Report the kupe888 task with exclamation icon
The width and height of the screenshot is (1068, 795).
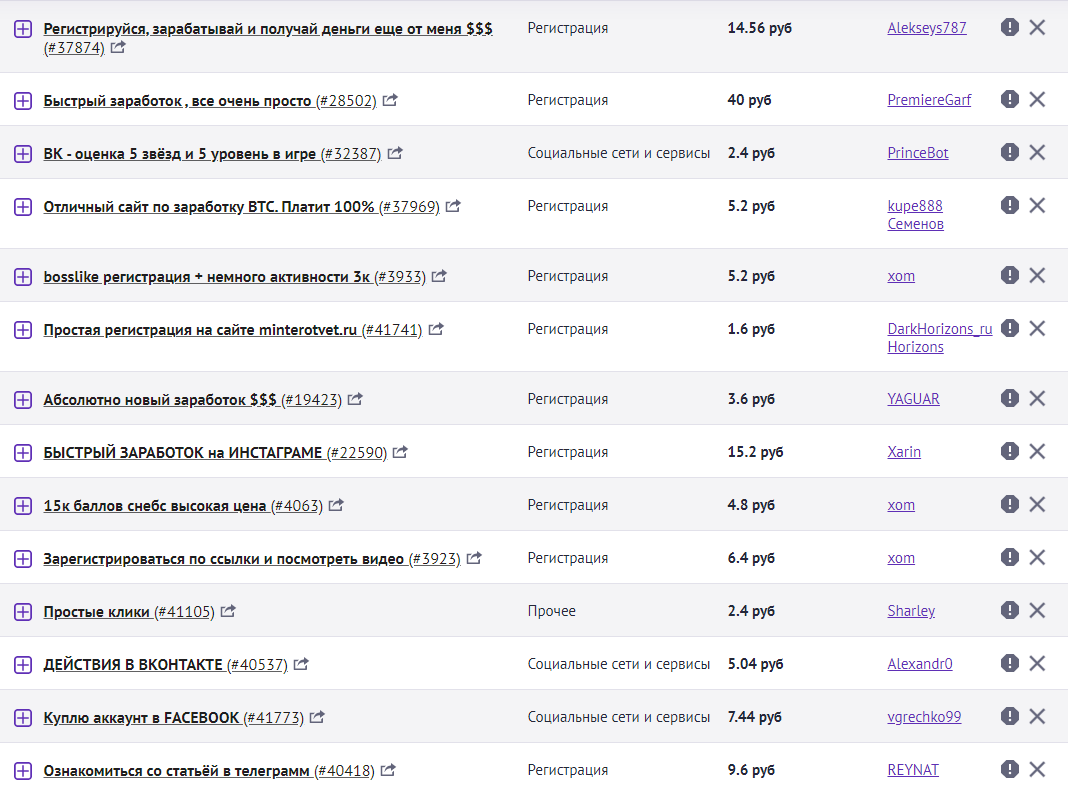click(x=1009, y=205)
